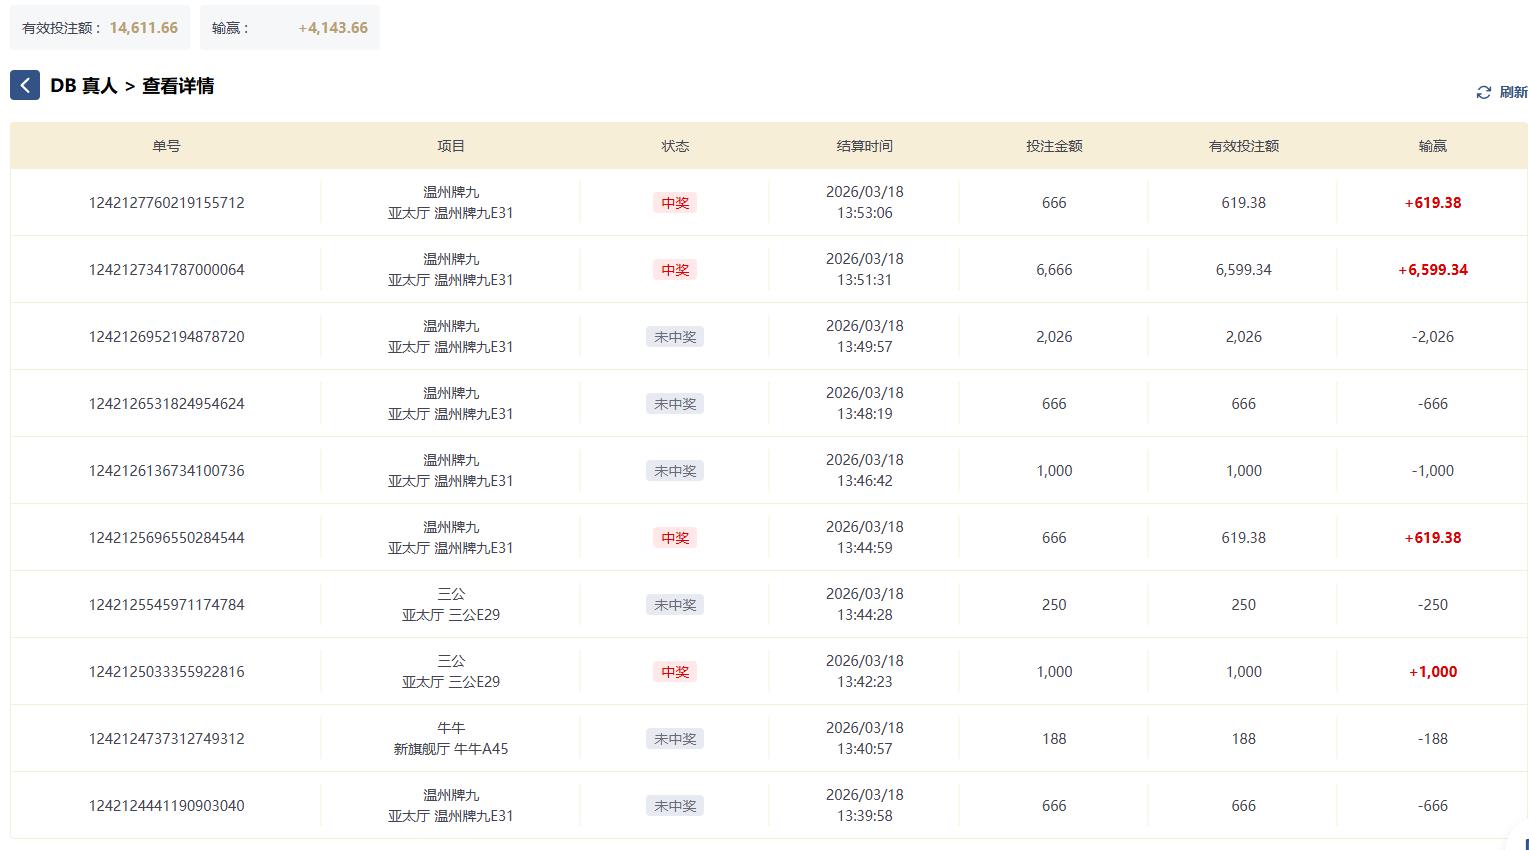
Task: Select the 新旗舰厅 牛牛A45 project cell
Action: (x=451, y=749)
